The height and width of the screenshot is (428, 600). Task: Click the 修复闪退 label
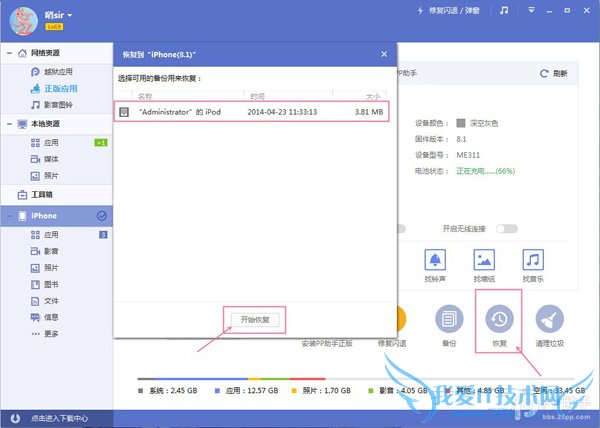point(392,343)
